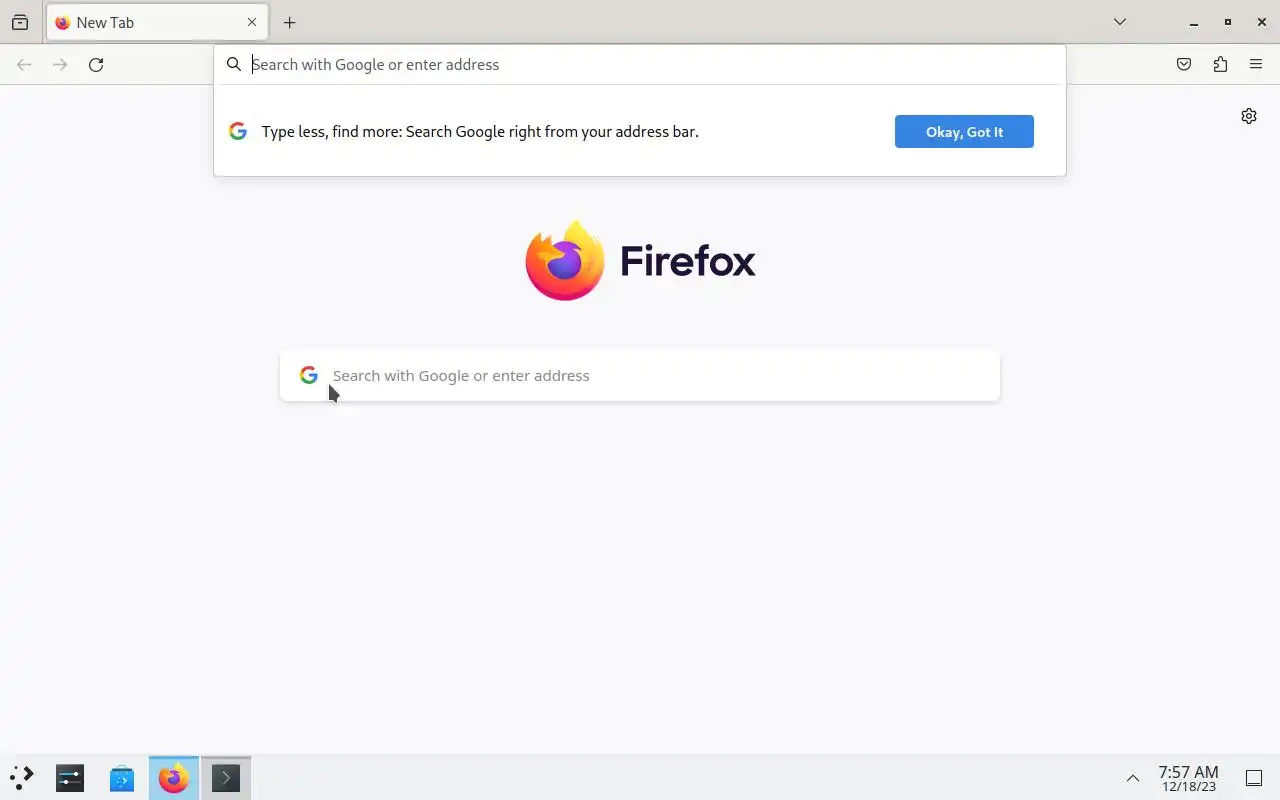
Task: Open a new tab with plus button
Action: 289,22
